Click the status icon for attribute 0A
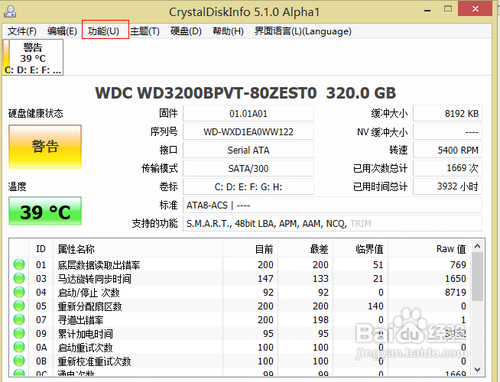Screen dimensions: 500x382 coord(19,347)
